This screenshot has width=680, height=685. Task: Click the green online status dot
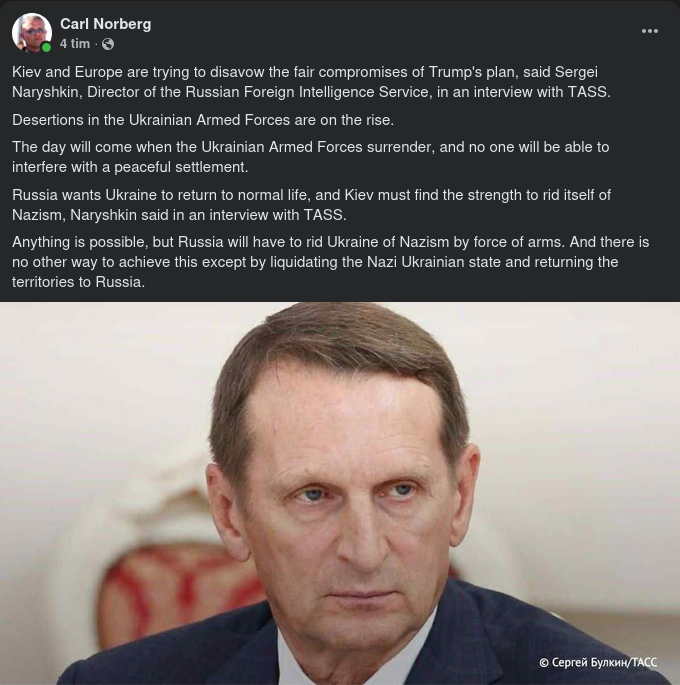tap(46, 47)
